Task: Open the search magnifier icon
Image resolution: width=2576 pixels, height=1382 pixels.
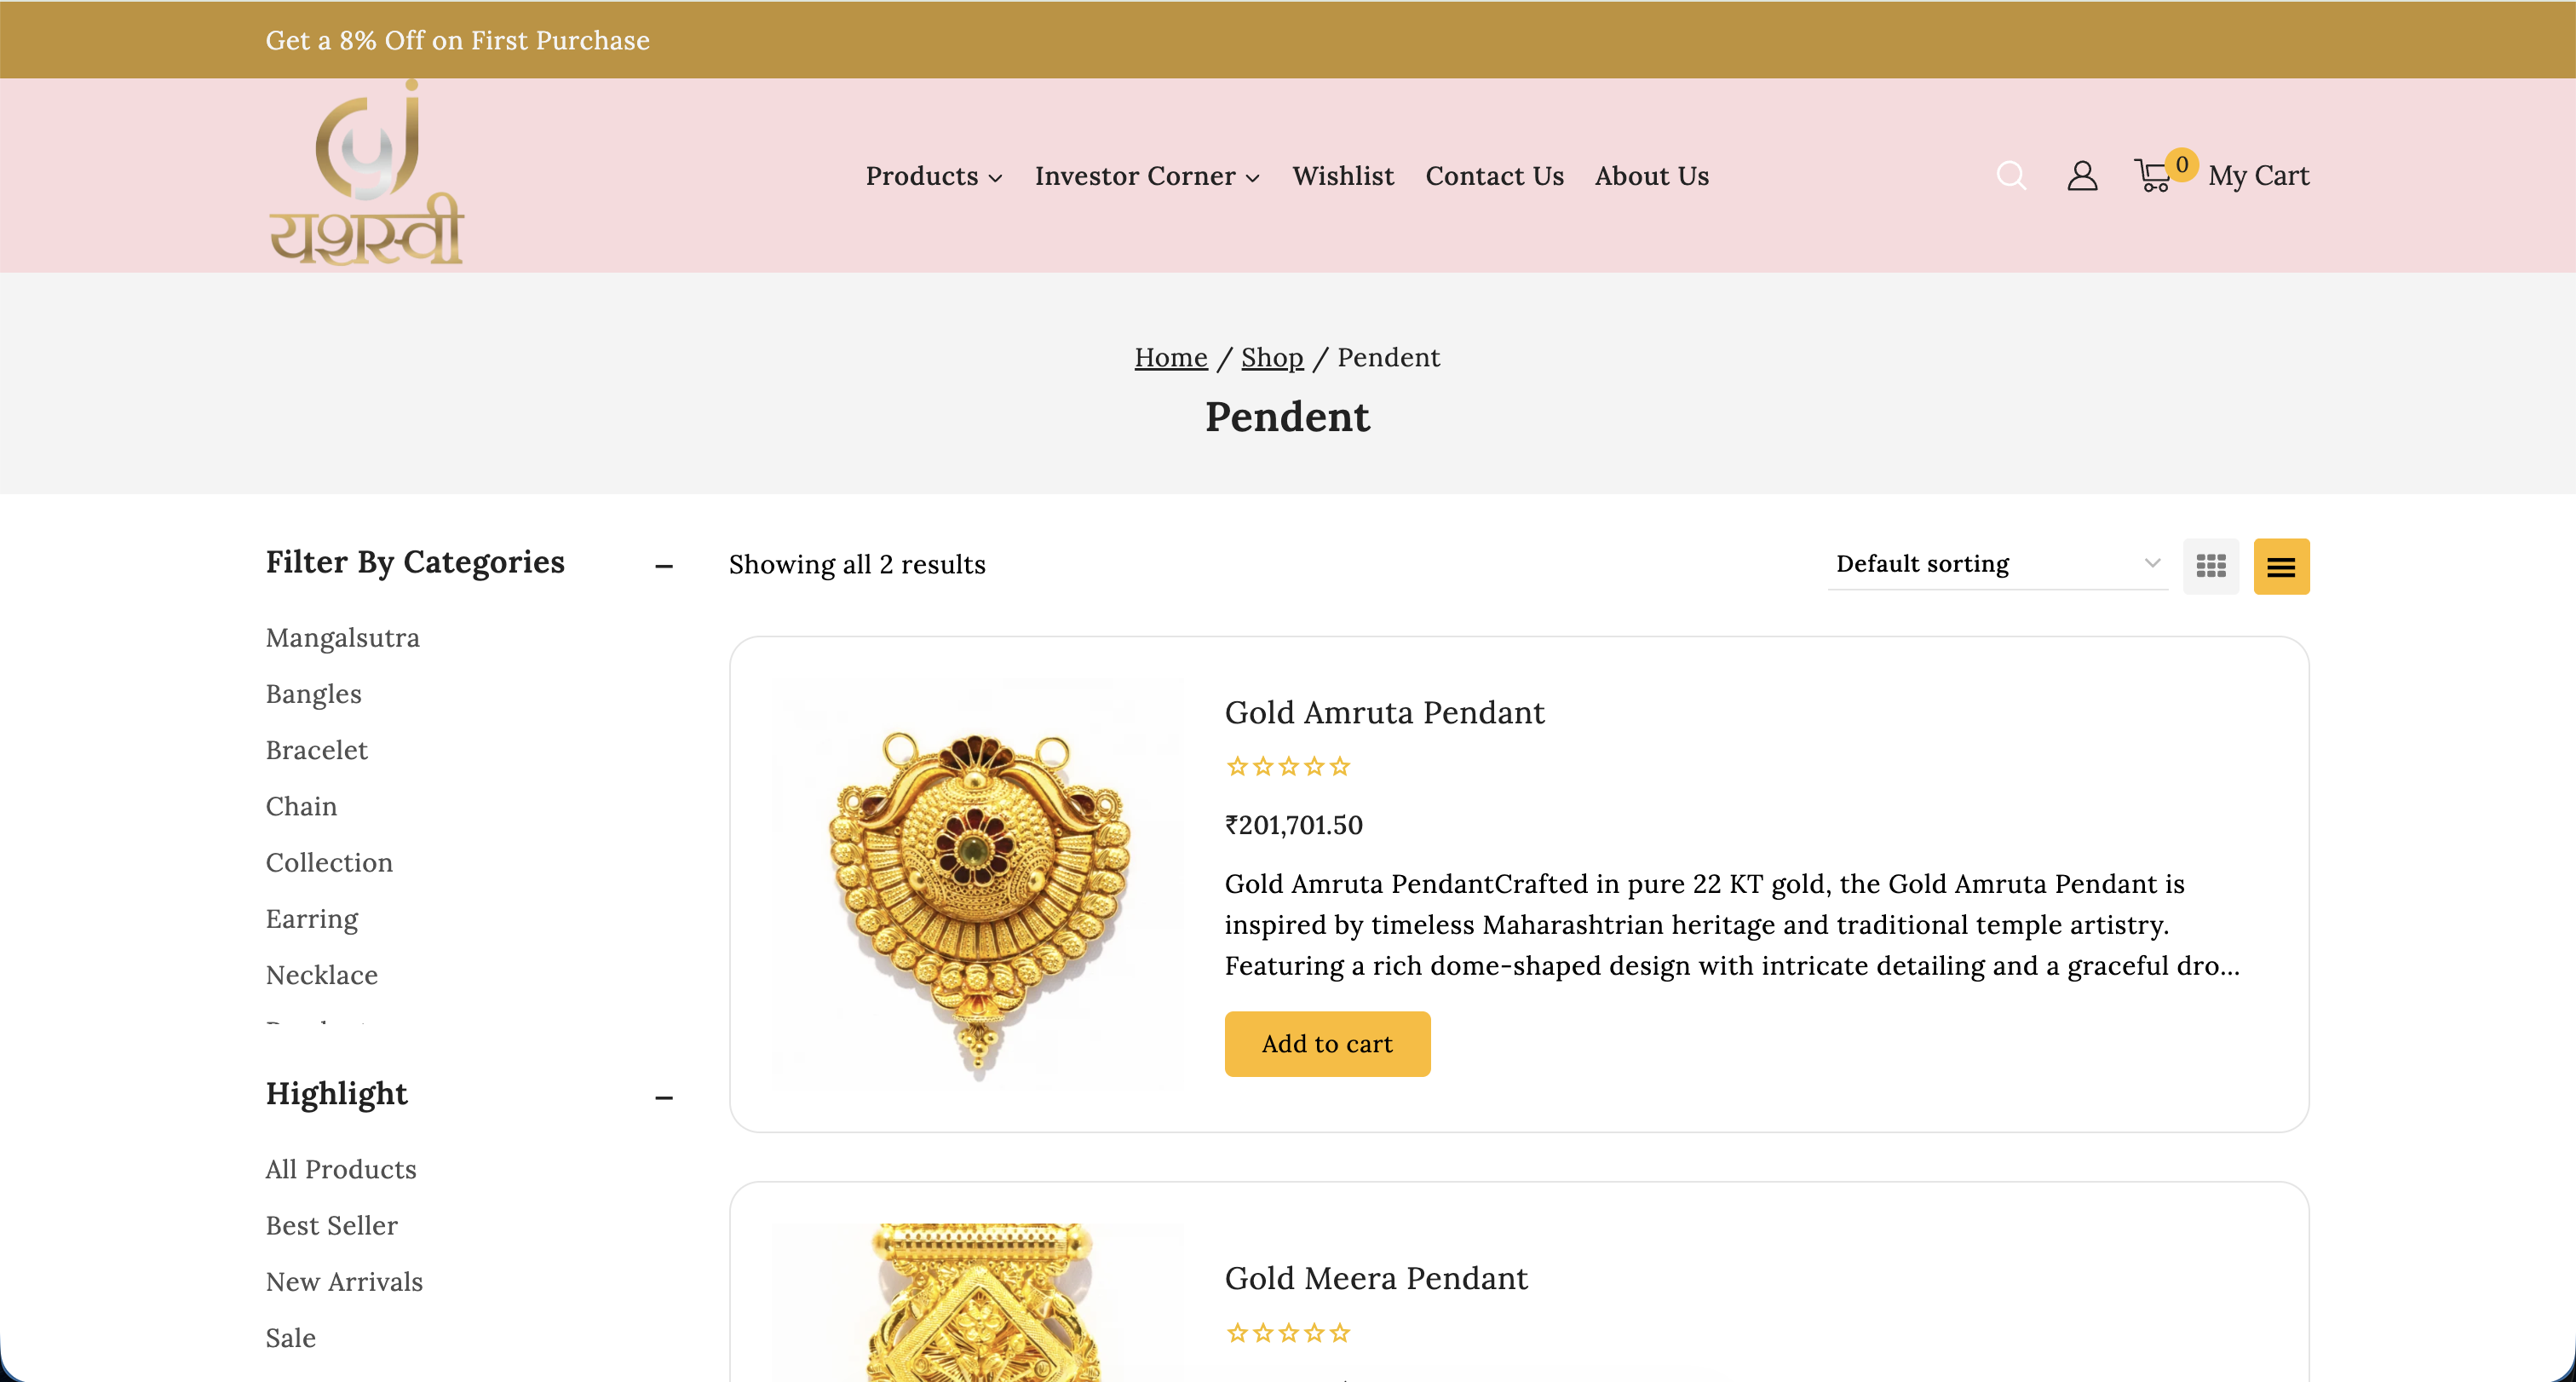Action: click(x=2011, y=176)
